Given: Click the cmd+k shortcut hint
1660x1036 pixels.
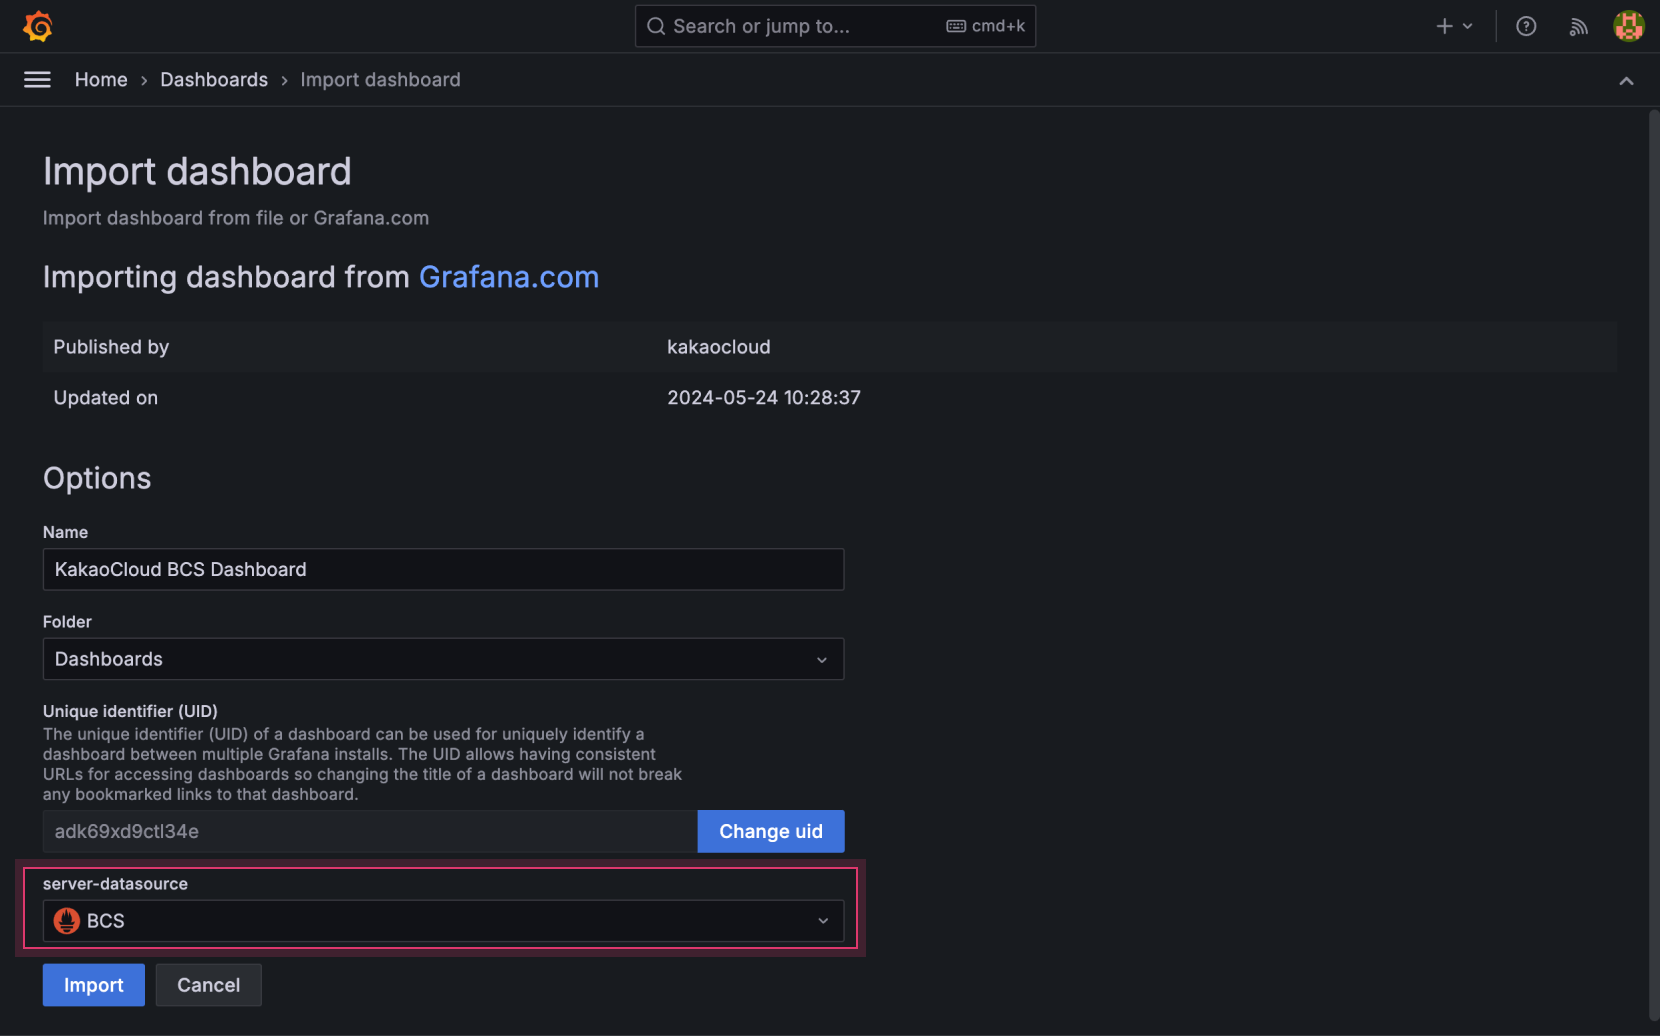Looking at the screenshot, I should (x=986, y=26).
